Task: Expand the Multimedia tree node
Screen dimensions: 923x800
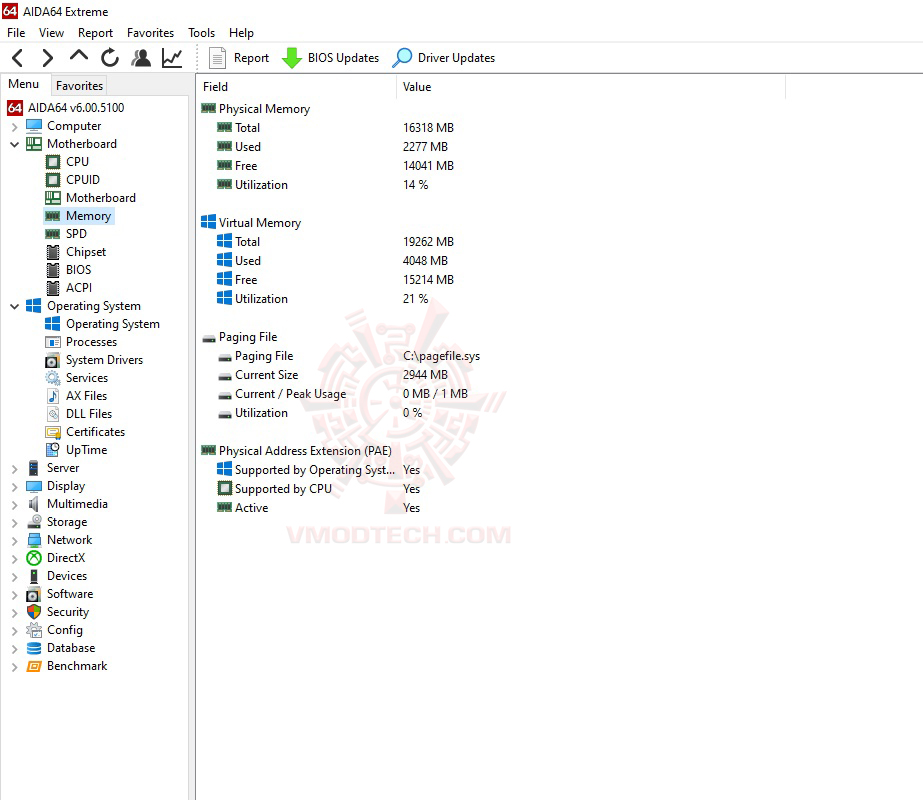Action: [x=15, y=504]
